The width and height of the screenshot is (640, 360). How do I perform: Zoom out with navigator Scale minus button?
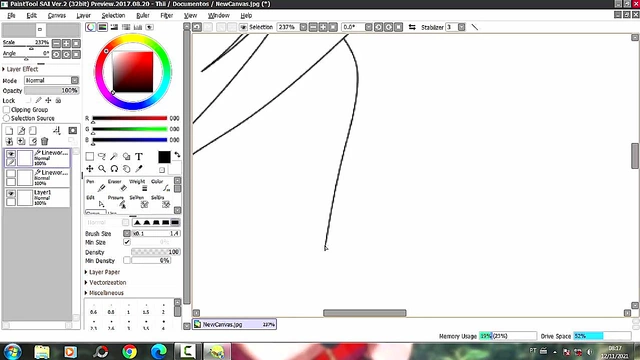click(x=56, y=43)
